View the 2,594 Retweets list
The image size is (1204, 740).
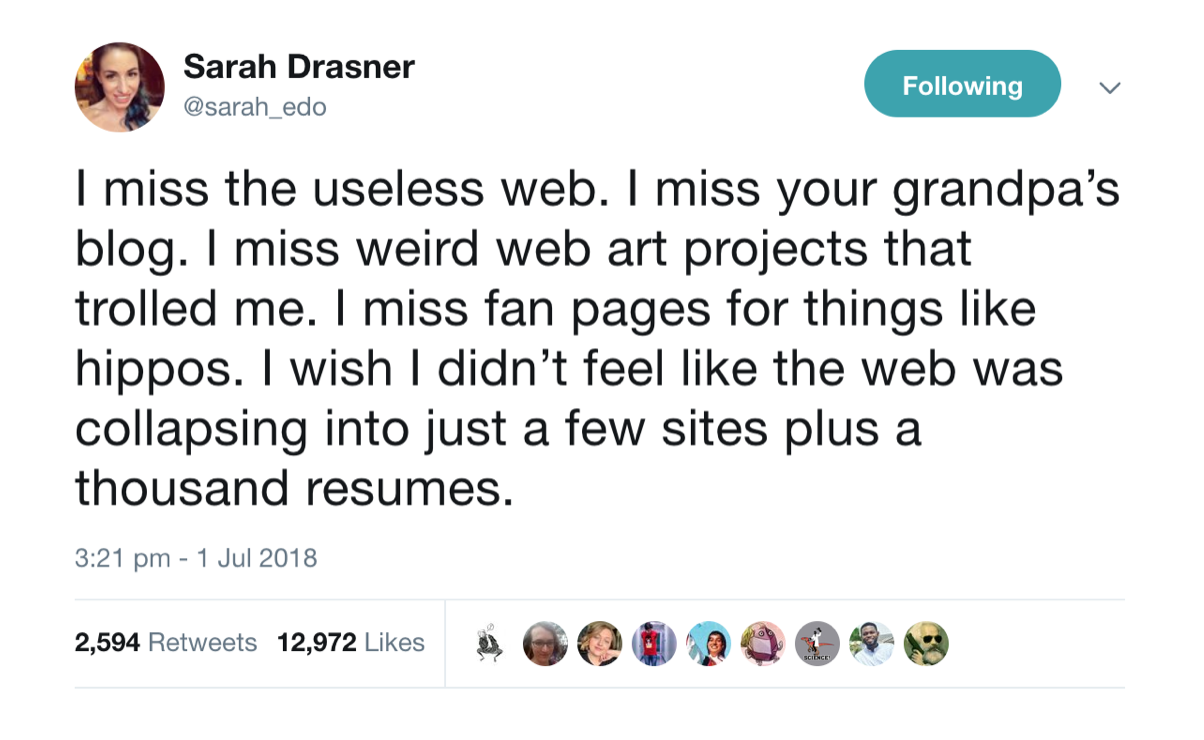[166, 642]
